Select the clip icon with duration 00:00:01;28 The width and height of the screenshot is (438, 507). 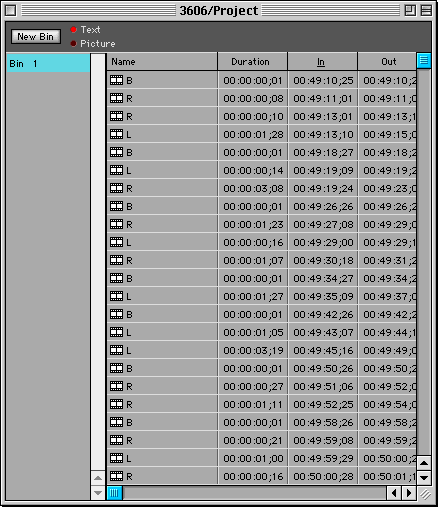pyautogui.click(x=116, y=134)
